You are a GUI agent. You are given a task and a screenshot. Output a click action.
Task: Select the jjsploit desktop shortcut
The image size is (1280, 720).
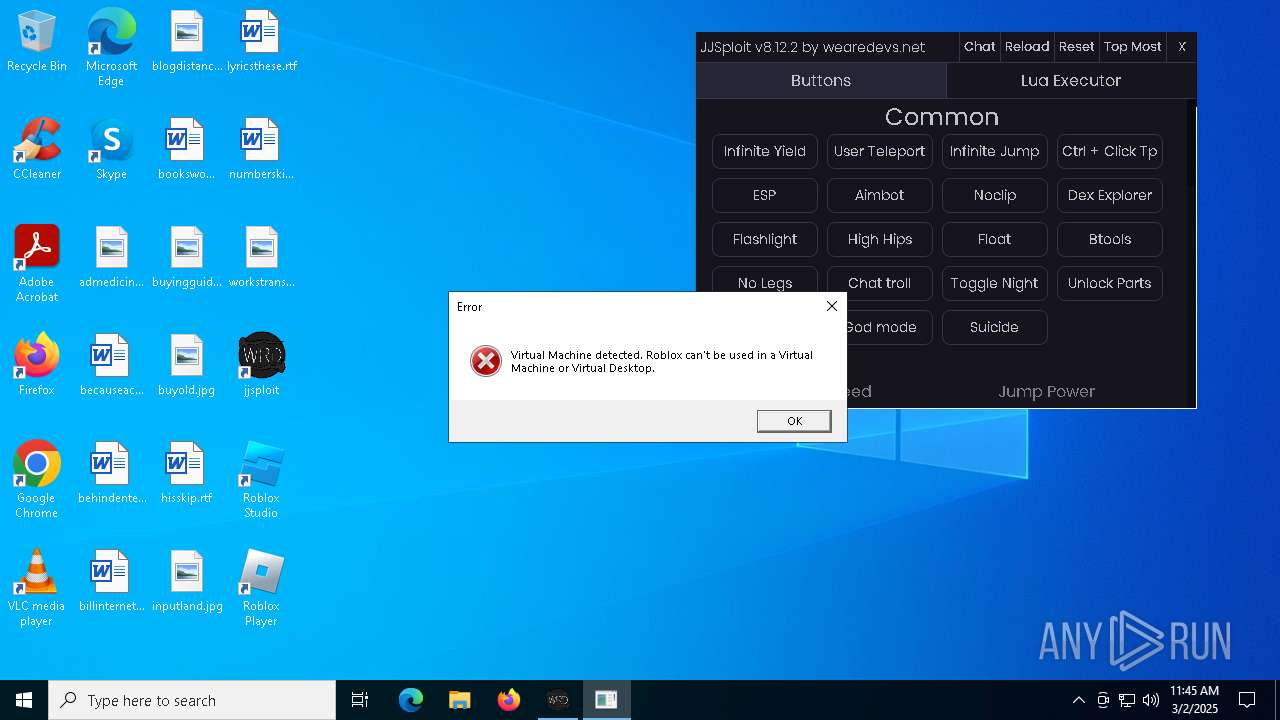[x=261, y=365]
